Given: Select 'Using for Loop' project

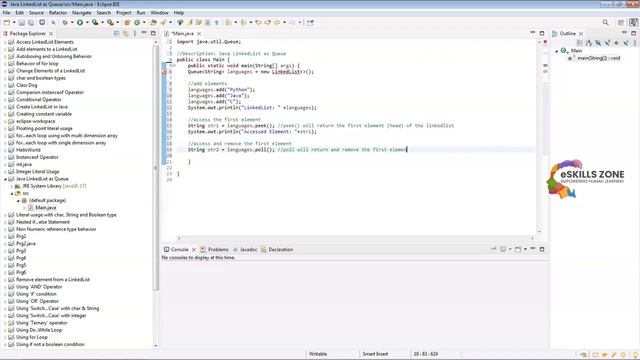Looking at the screenshot, I should point(31,337).
